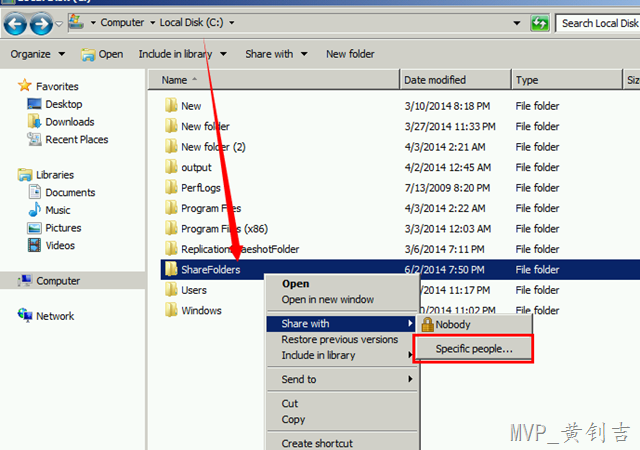Select Local Disk (C:) breadcrumb
The width and height of the screenshot is (640, 450).
pyautogui.click(x=191, y=22)
